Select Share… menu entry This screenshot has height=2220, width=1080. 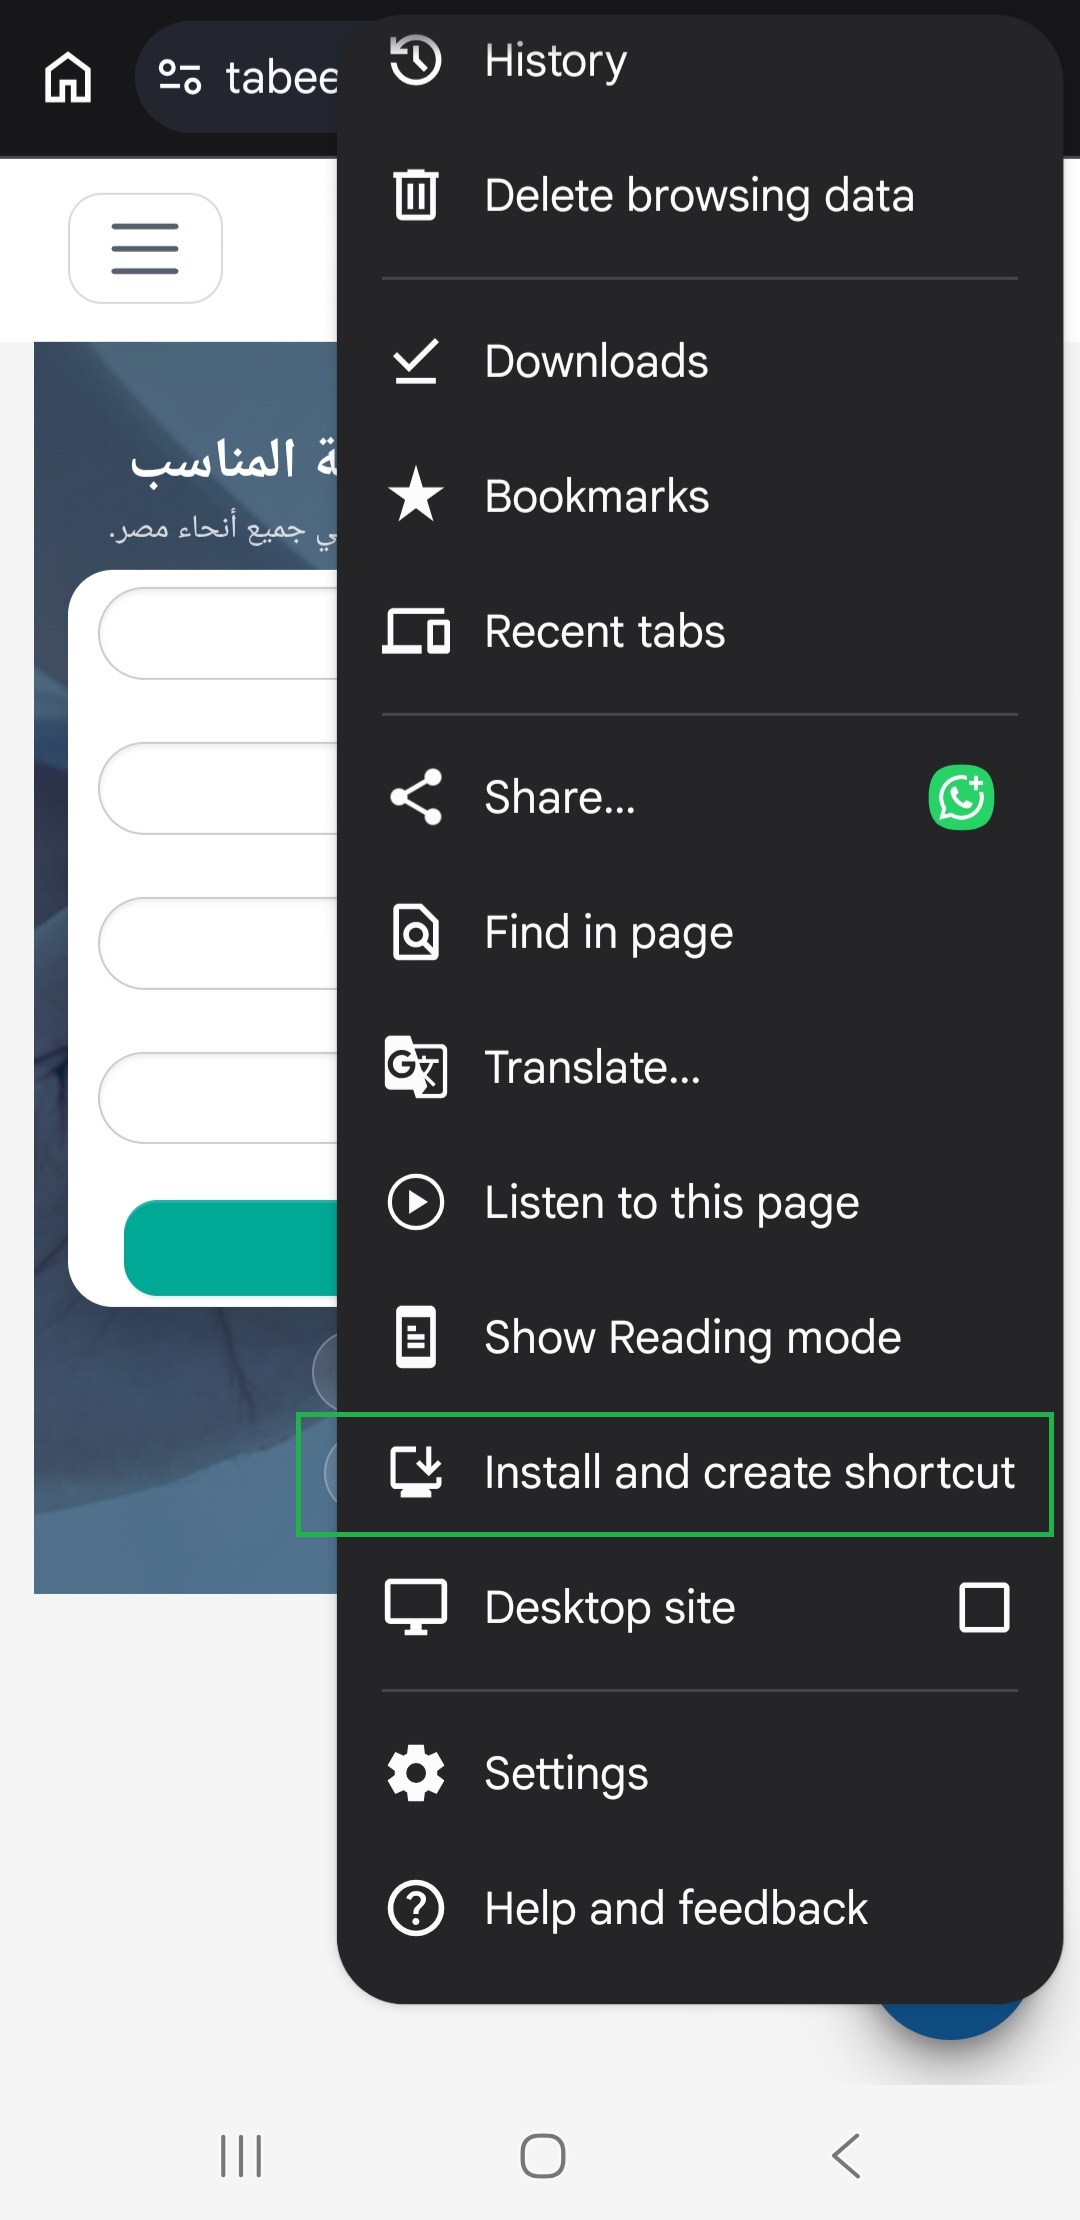coord(700,797)
